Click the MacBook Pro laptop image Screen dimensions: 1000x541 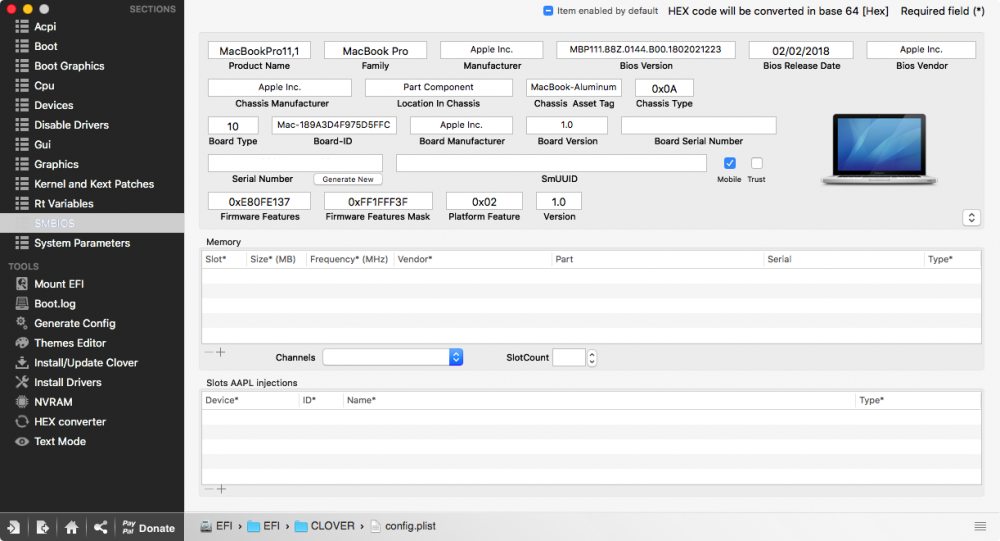click(x=879, y=150)
